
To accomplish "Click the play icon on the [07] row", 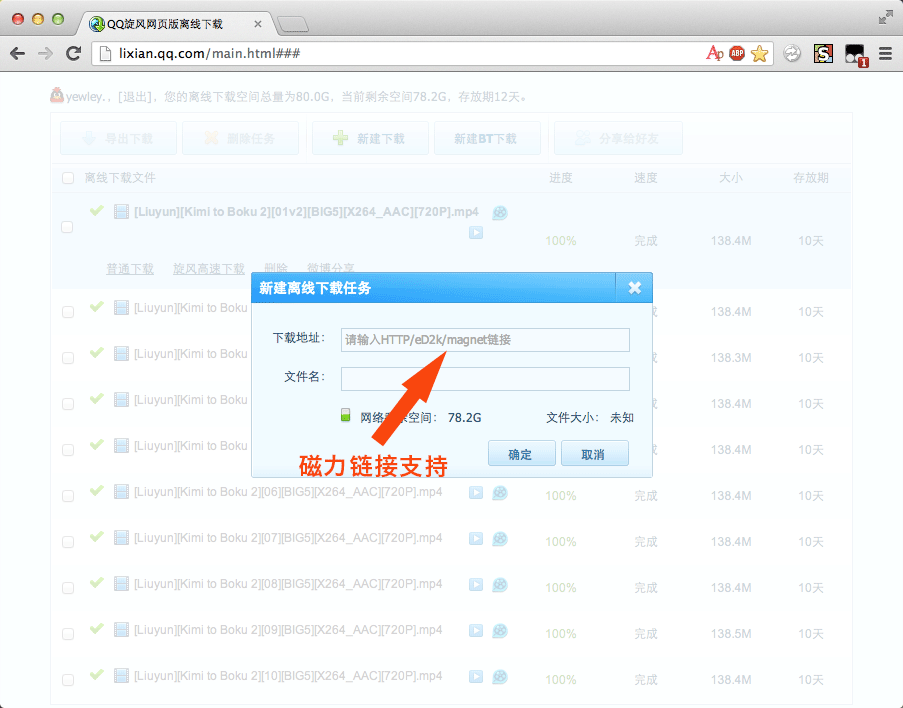I will [476, 539].
